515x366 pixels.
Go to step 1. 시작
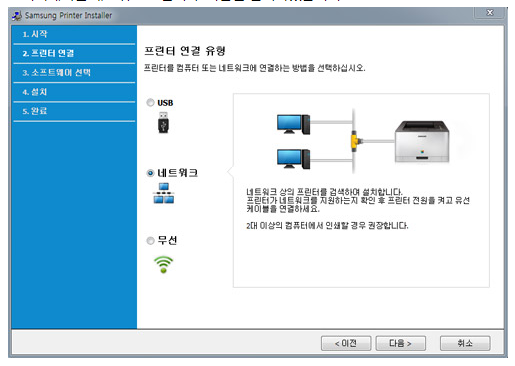(74, 34)
